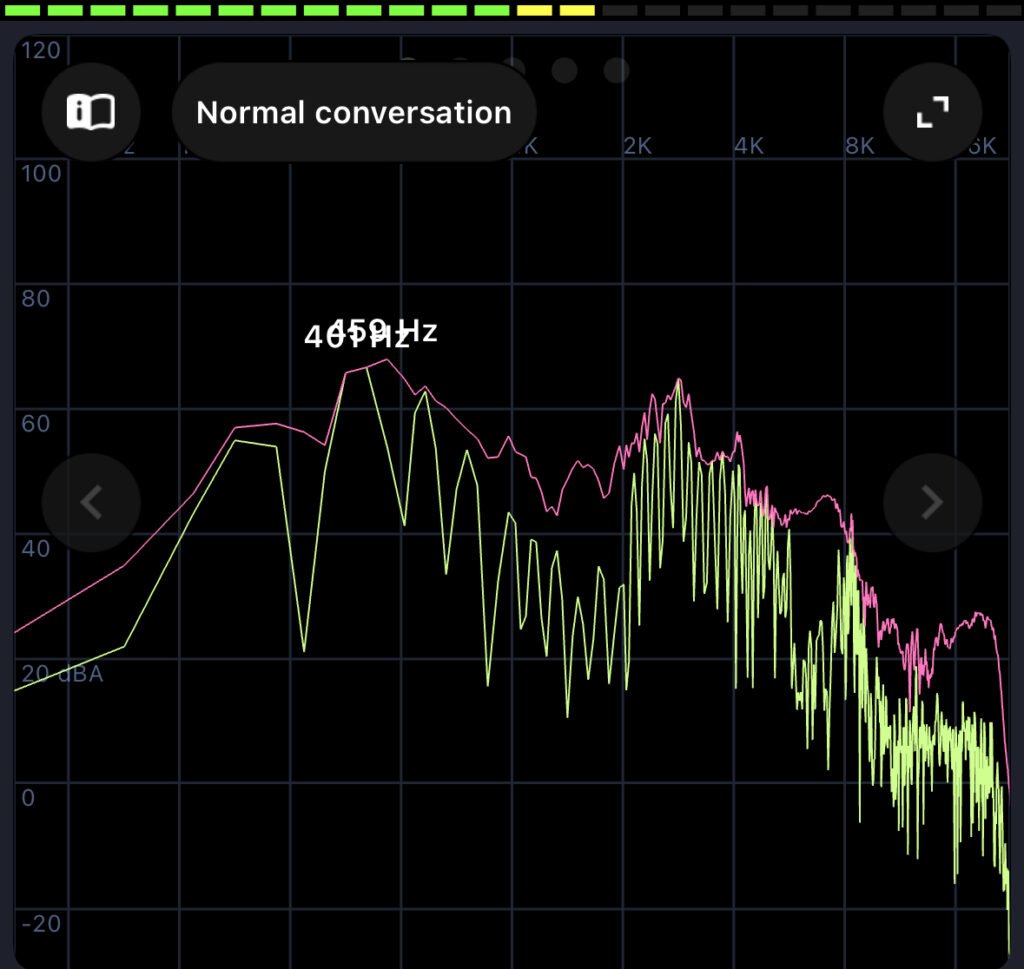Click the yellow segments of level meter
1024x969 pixels.
(556, 10)
